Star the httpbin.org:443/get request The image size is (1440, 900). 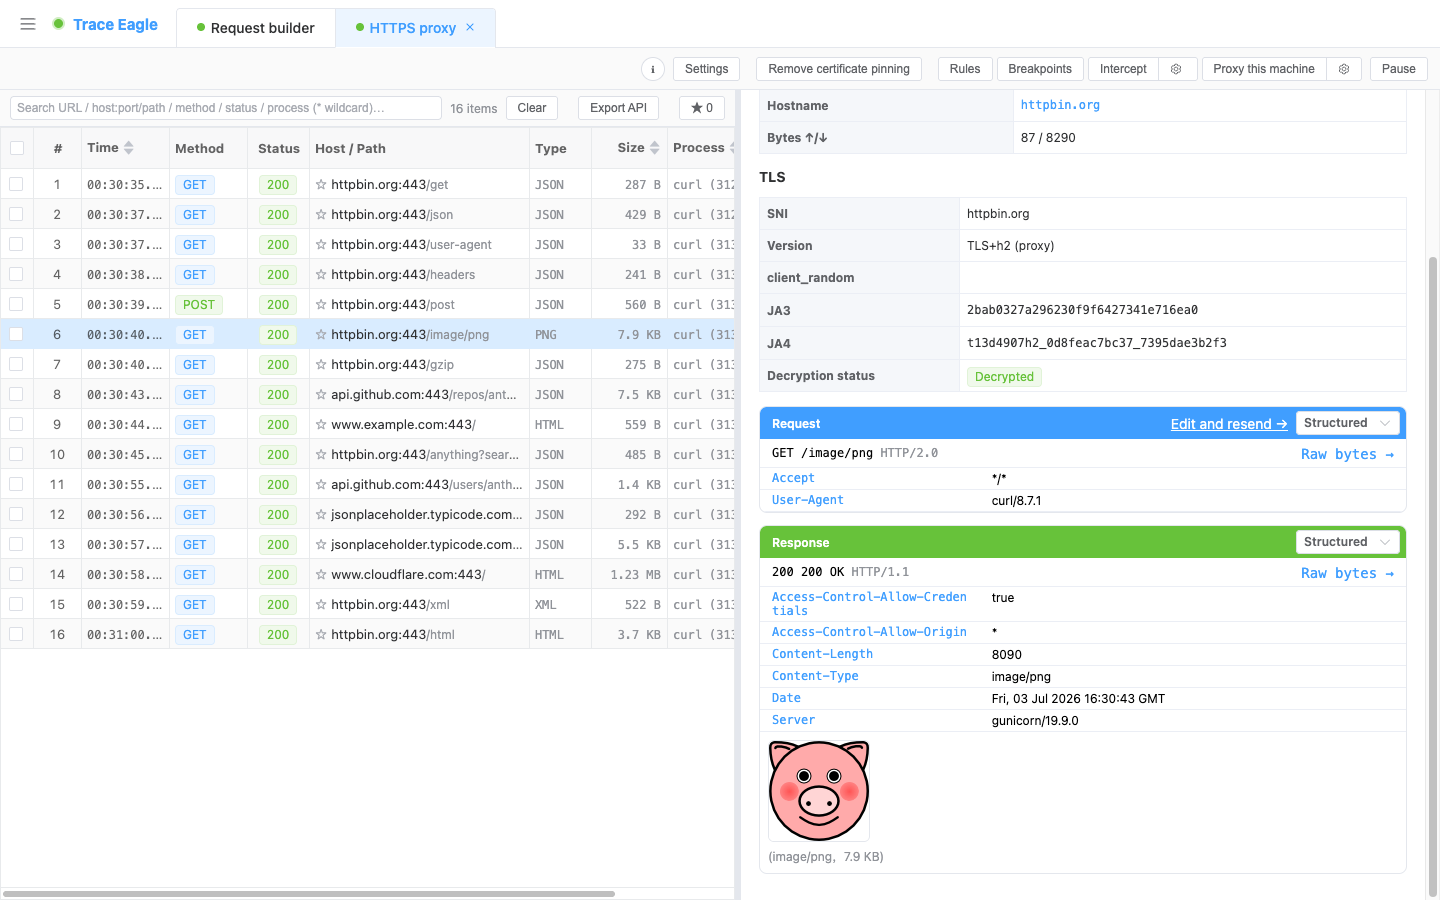pos(321,184)
